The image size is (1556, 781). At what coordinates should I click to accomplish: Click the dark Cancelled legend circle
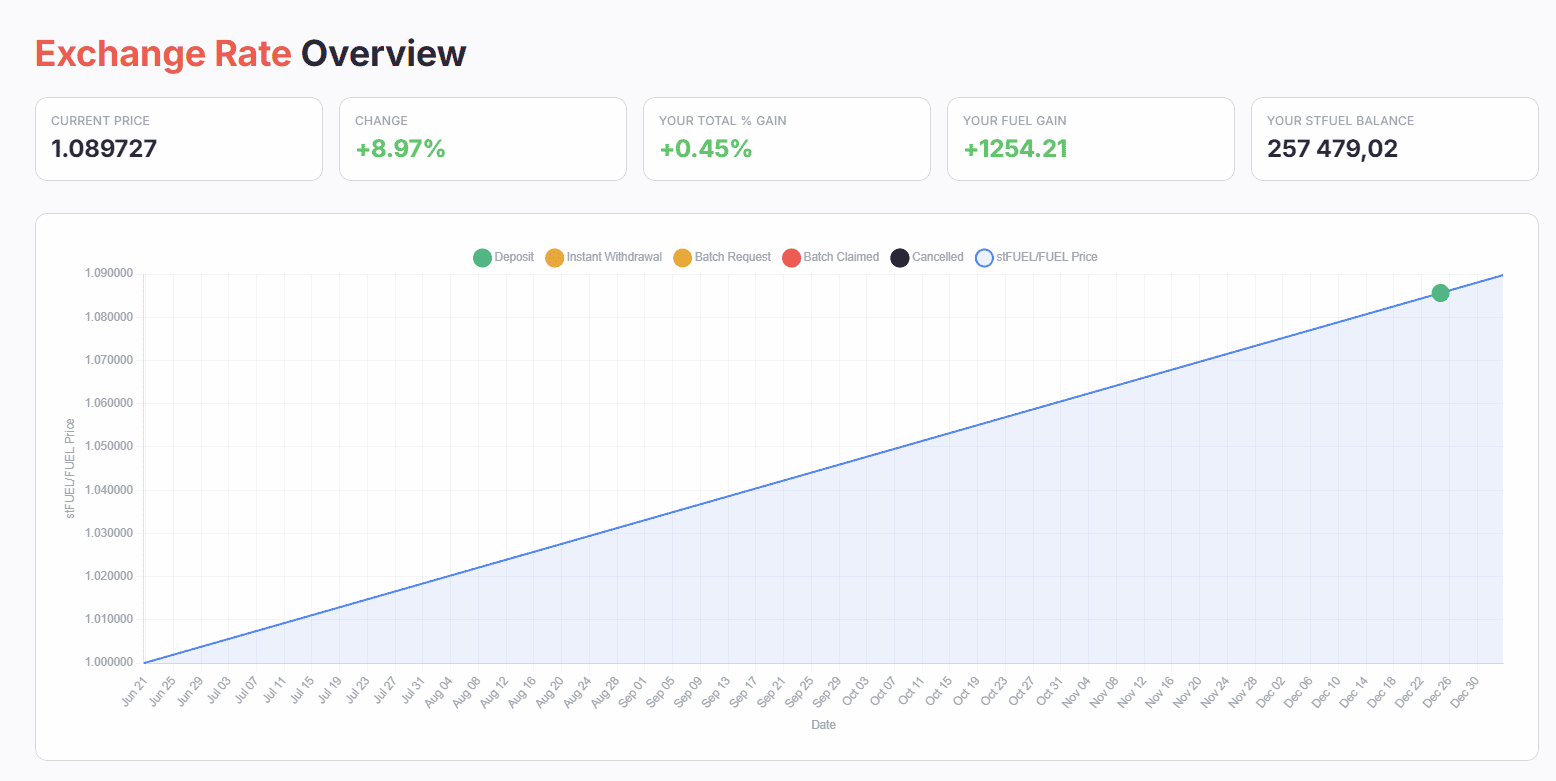click(900, 258)
